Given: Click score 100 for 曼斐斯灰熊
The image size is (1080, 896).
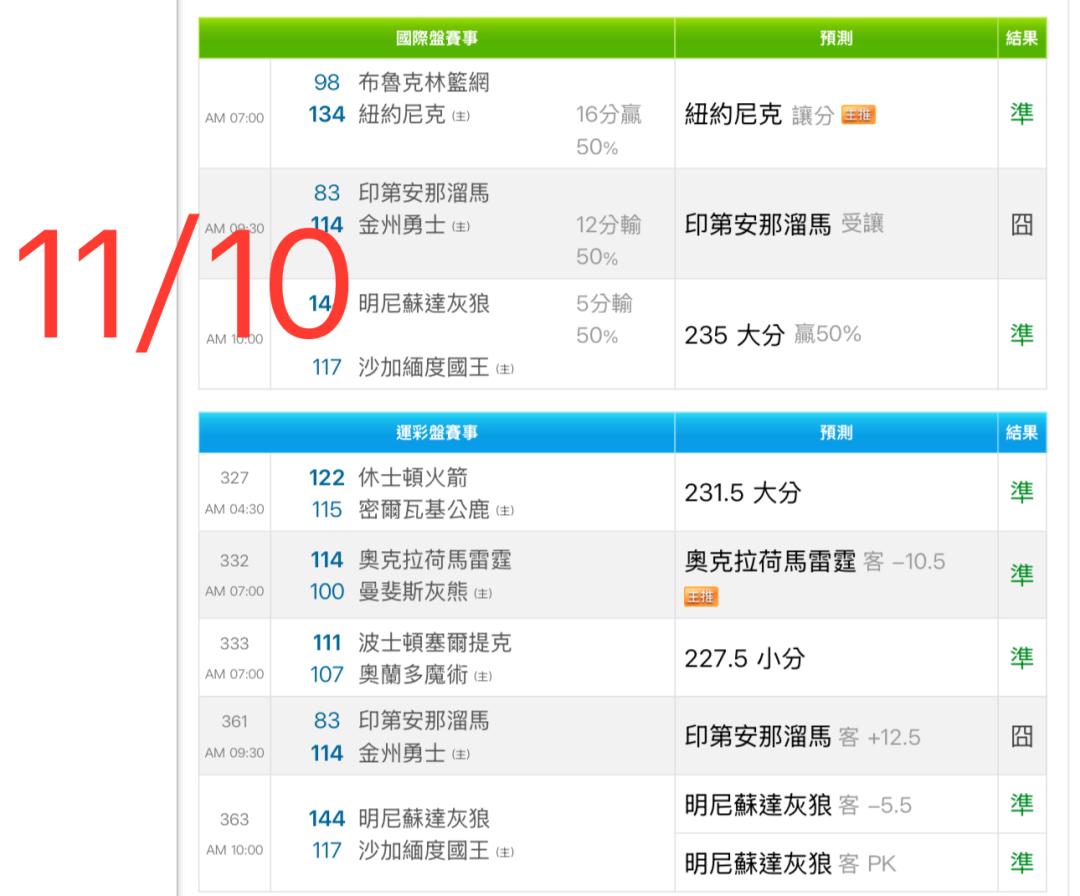Looking at the screenshot, I should point(326,592).
